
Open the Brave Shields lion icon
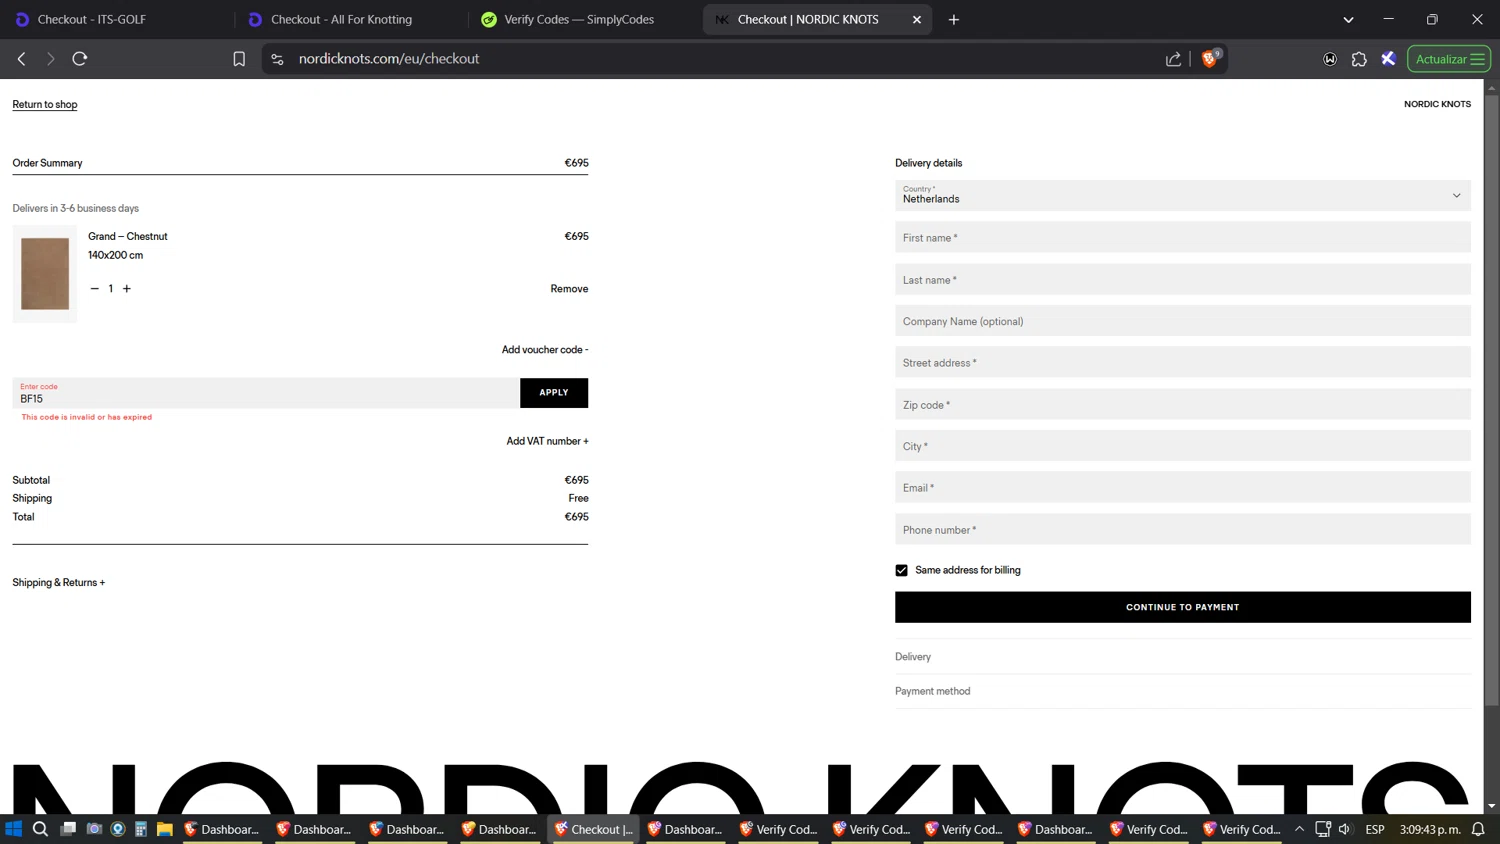click(1210, 58)
